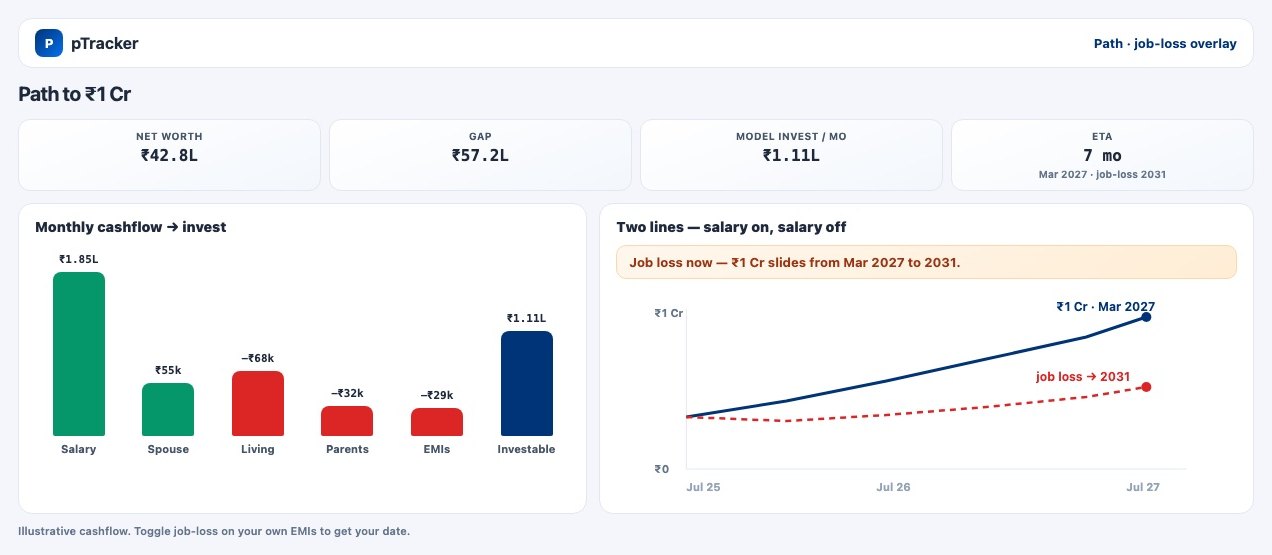Click the job loss → 2031 line label
Image resolution: width=1272 pixels, height=555 pixels.
click(1083, 377)
